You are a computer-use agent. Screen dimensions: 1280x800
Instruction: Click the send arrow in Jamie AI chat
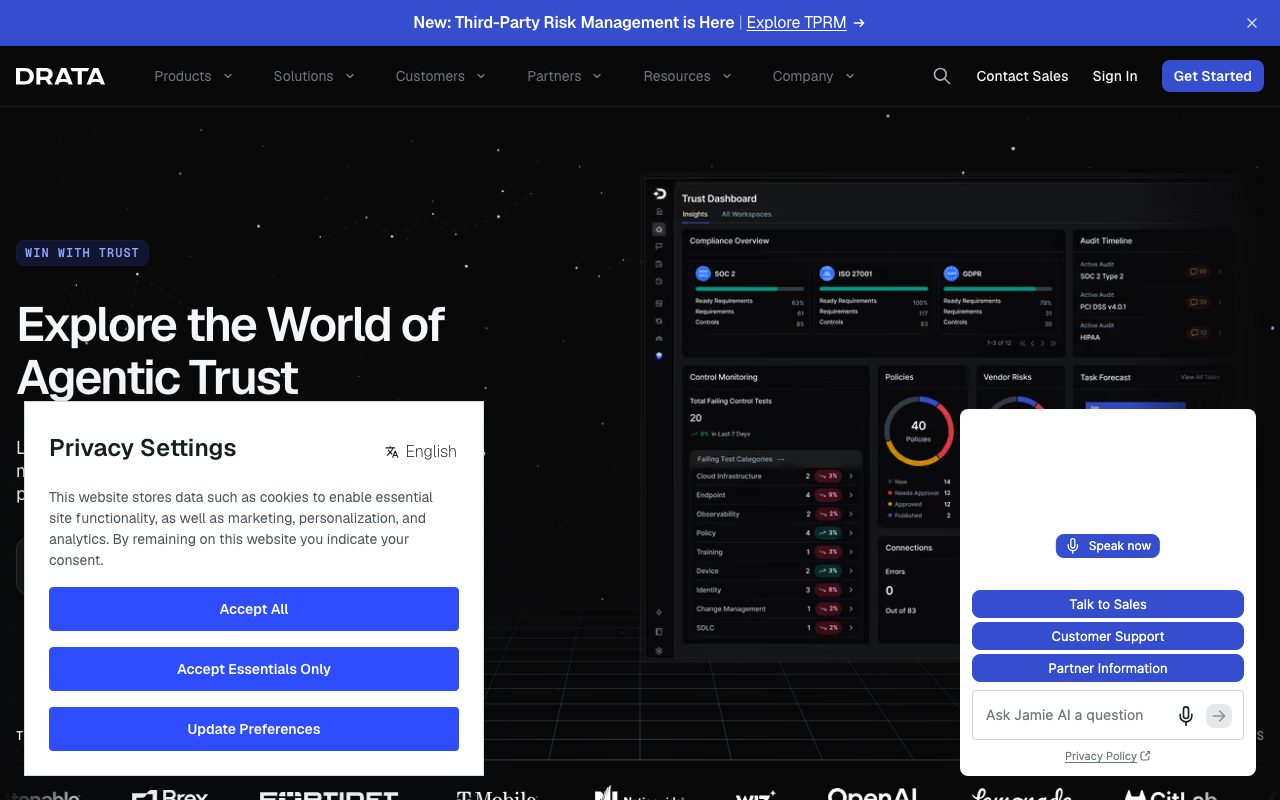pyautogui.click(x=1218, y=715)
